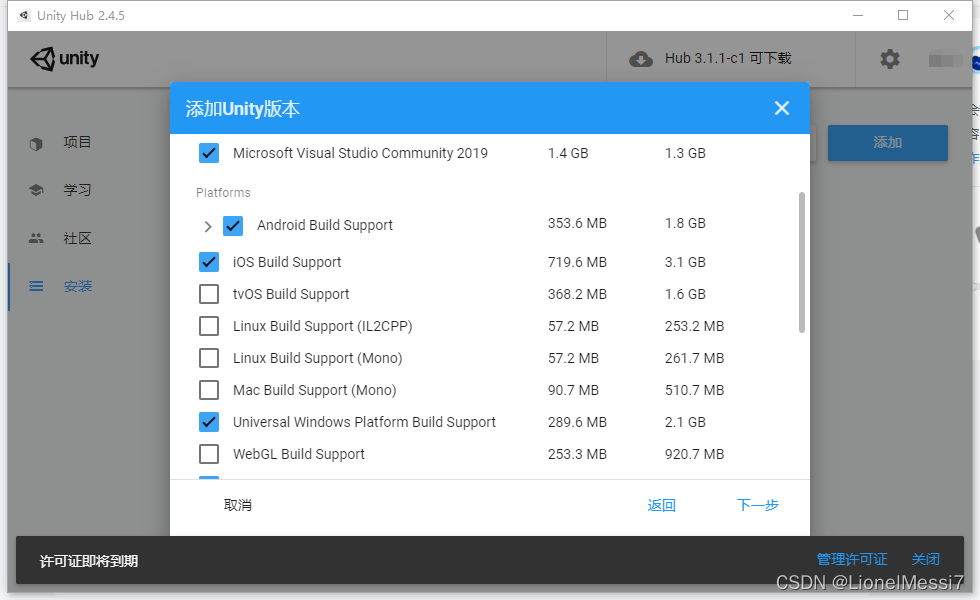The height and width of the screenshot is (600, 980).
Task: Maximize the Unity Hub window
Action: (x=903, y=15)
